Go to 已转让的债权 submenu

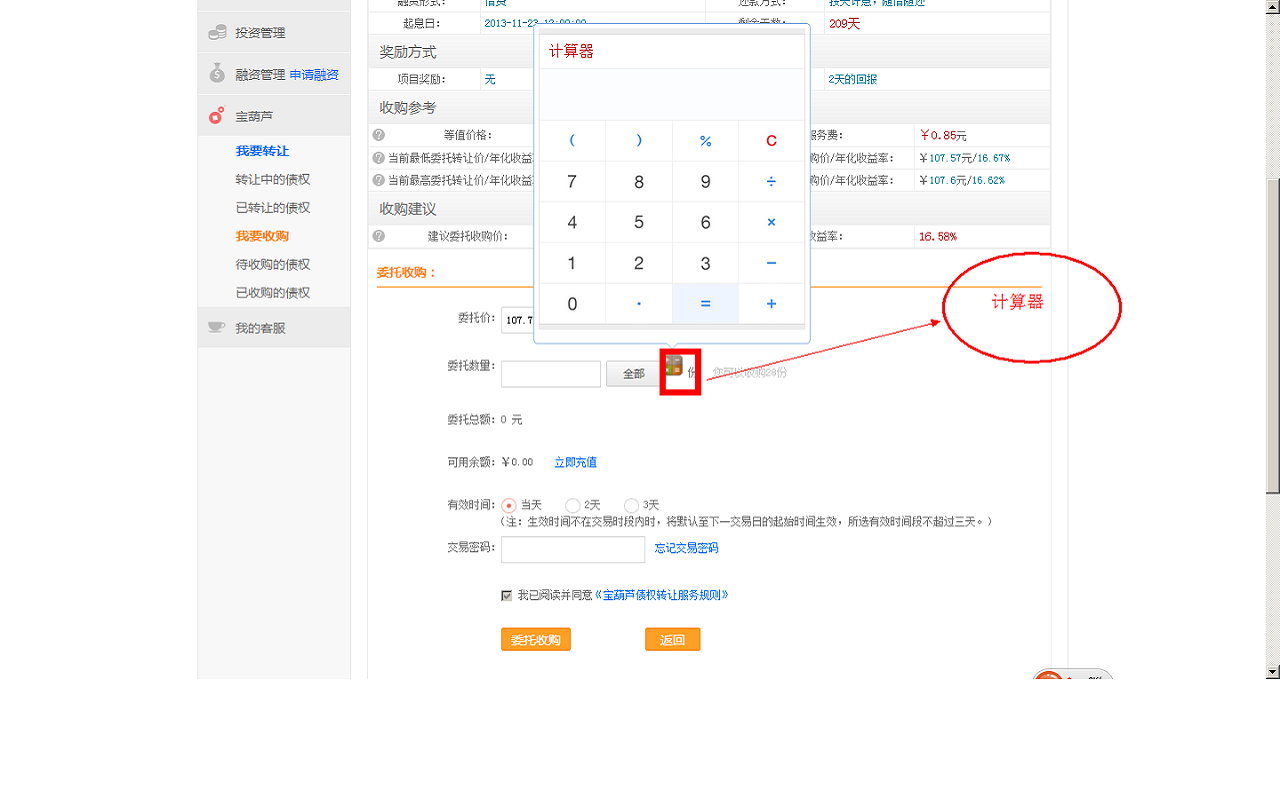[x=273, y=208]
